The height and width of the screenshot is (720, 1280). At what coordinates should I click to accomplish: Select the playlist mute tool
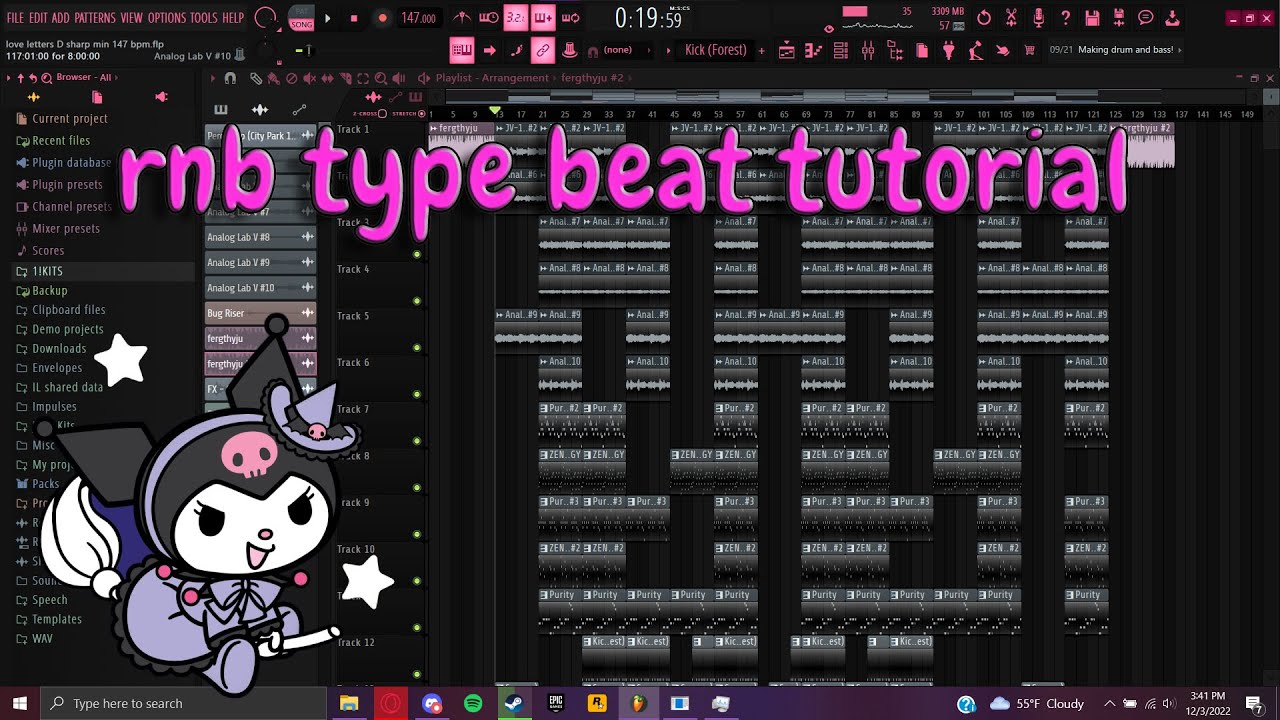(x=310, y=78)
